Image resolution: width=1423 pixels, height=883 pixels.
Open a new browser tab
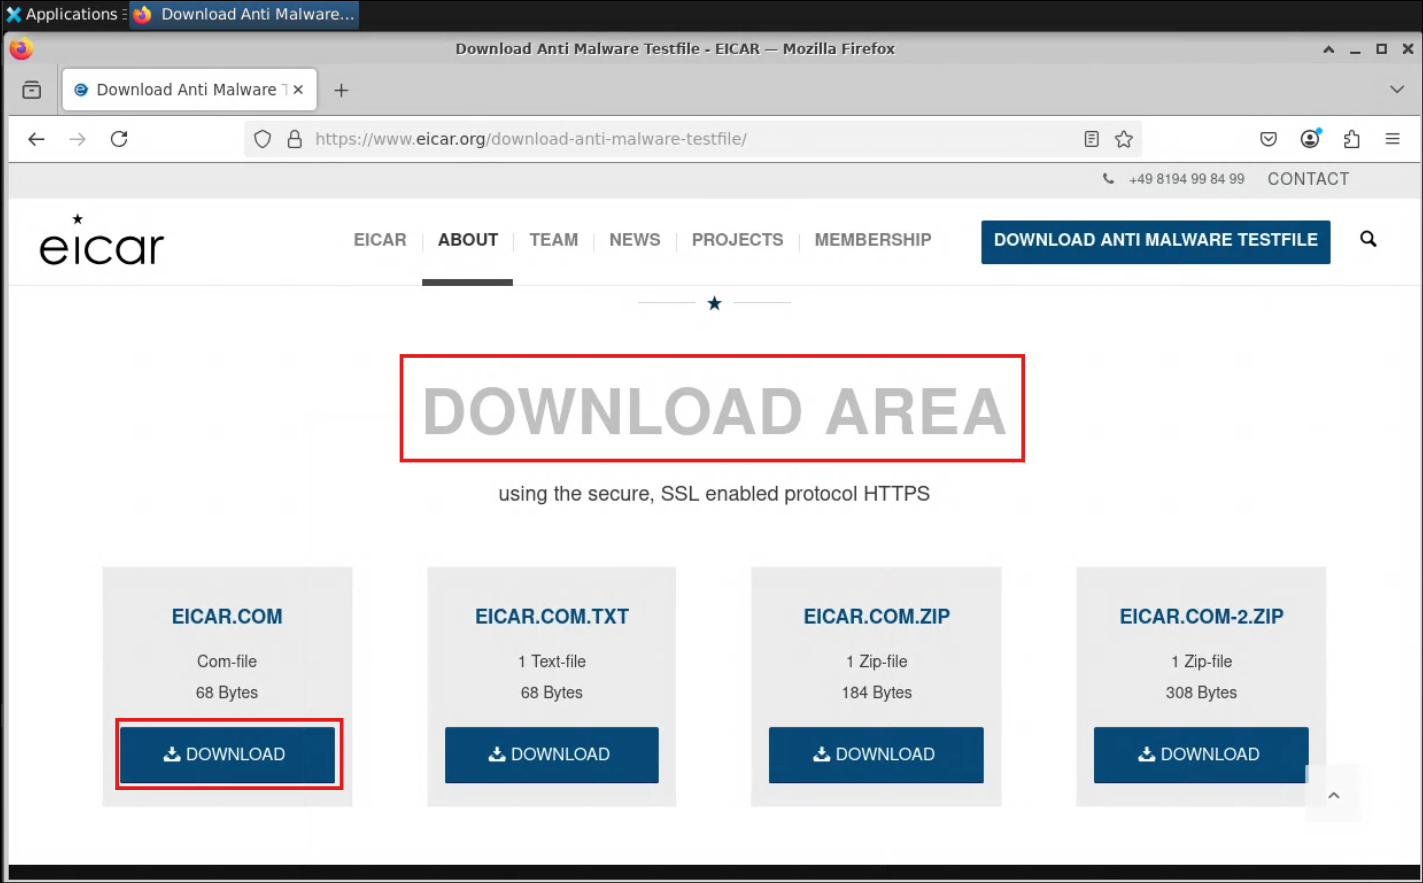click(341, 90)
